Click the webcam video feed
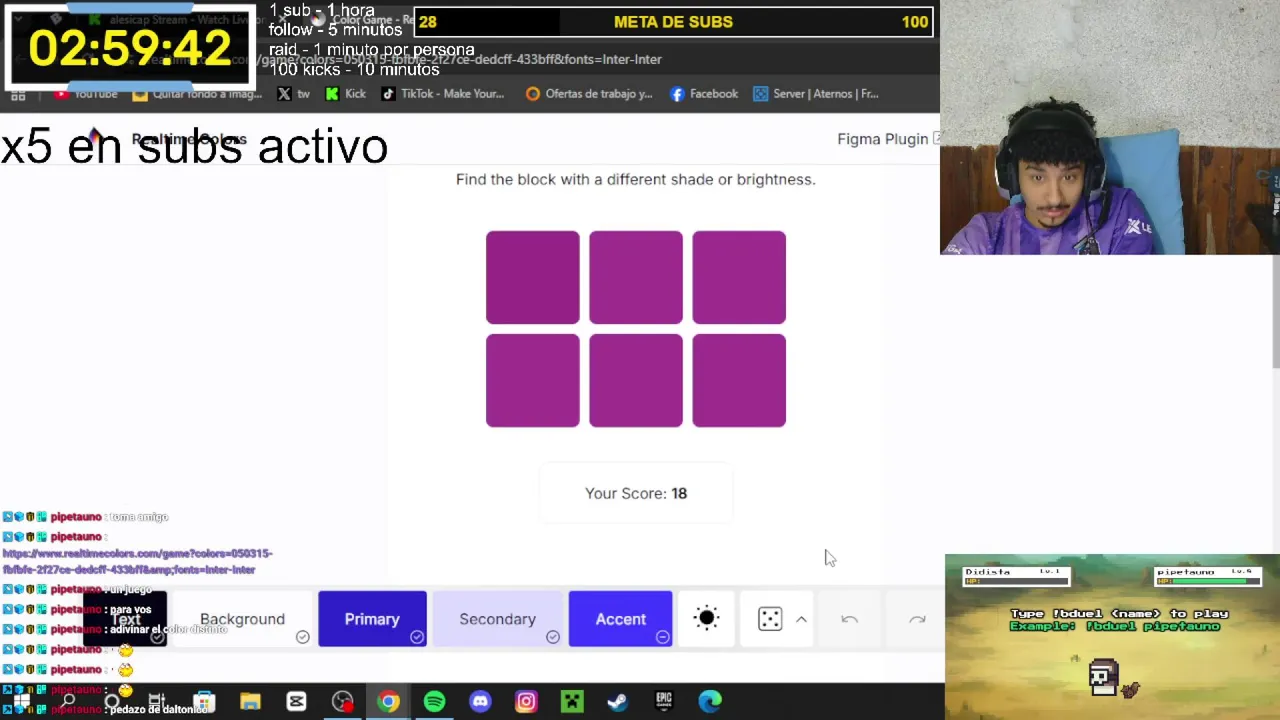 pyautogui.click(x=1110, y=127)
